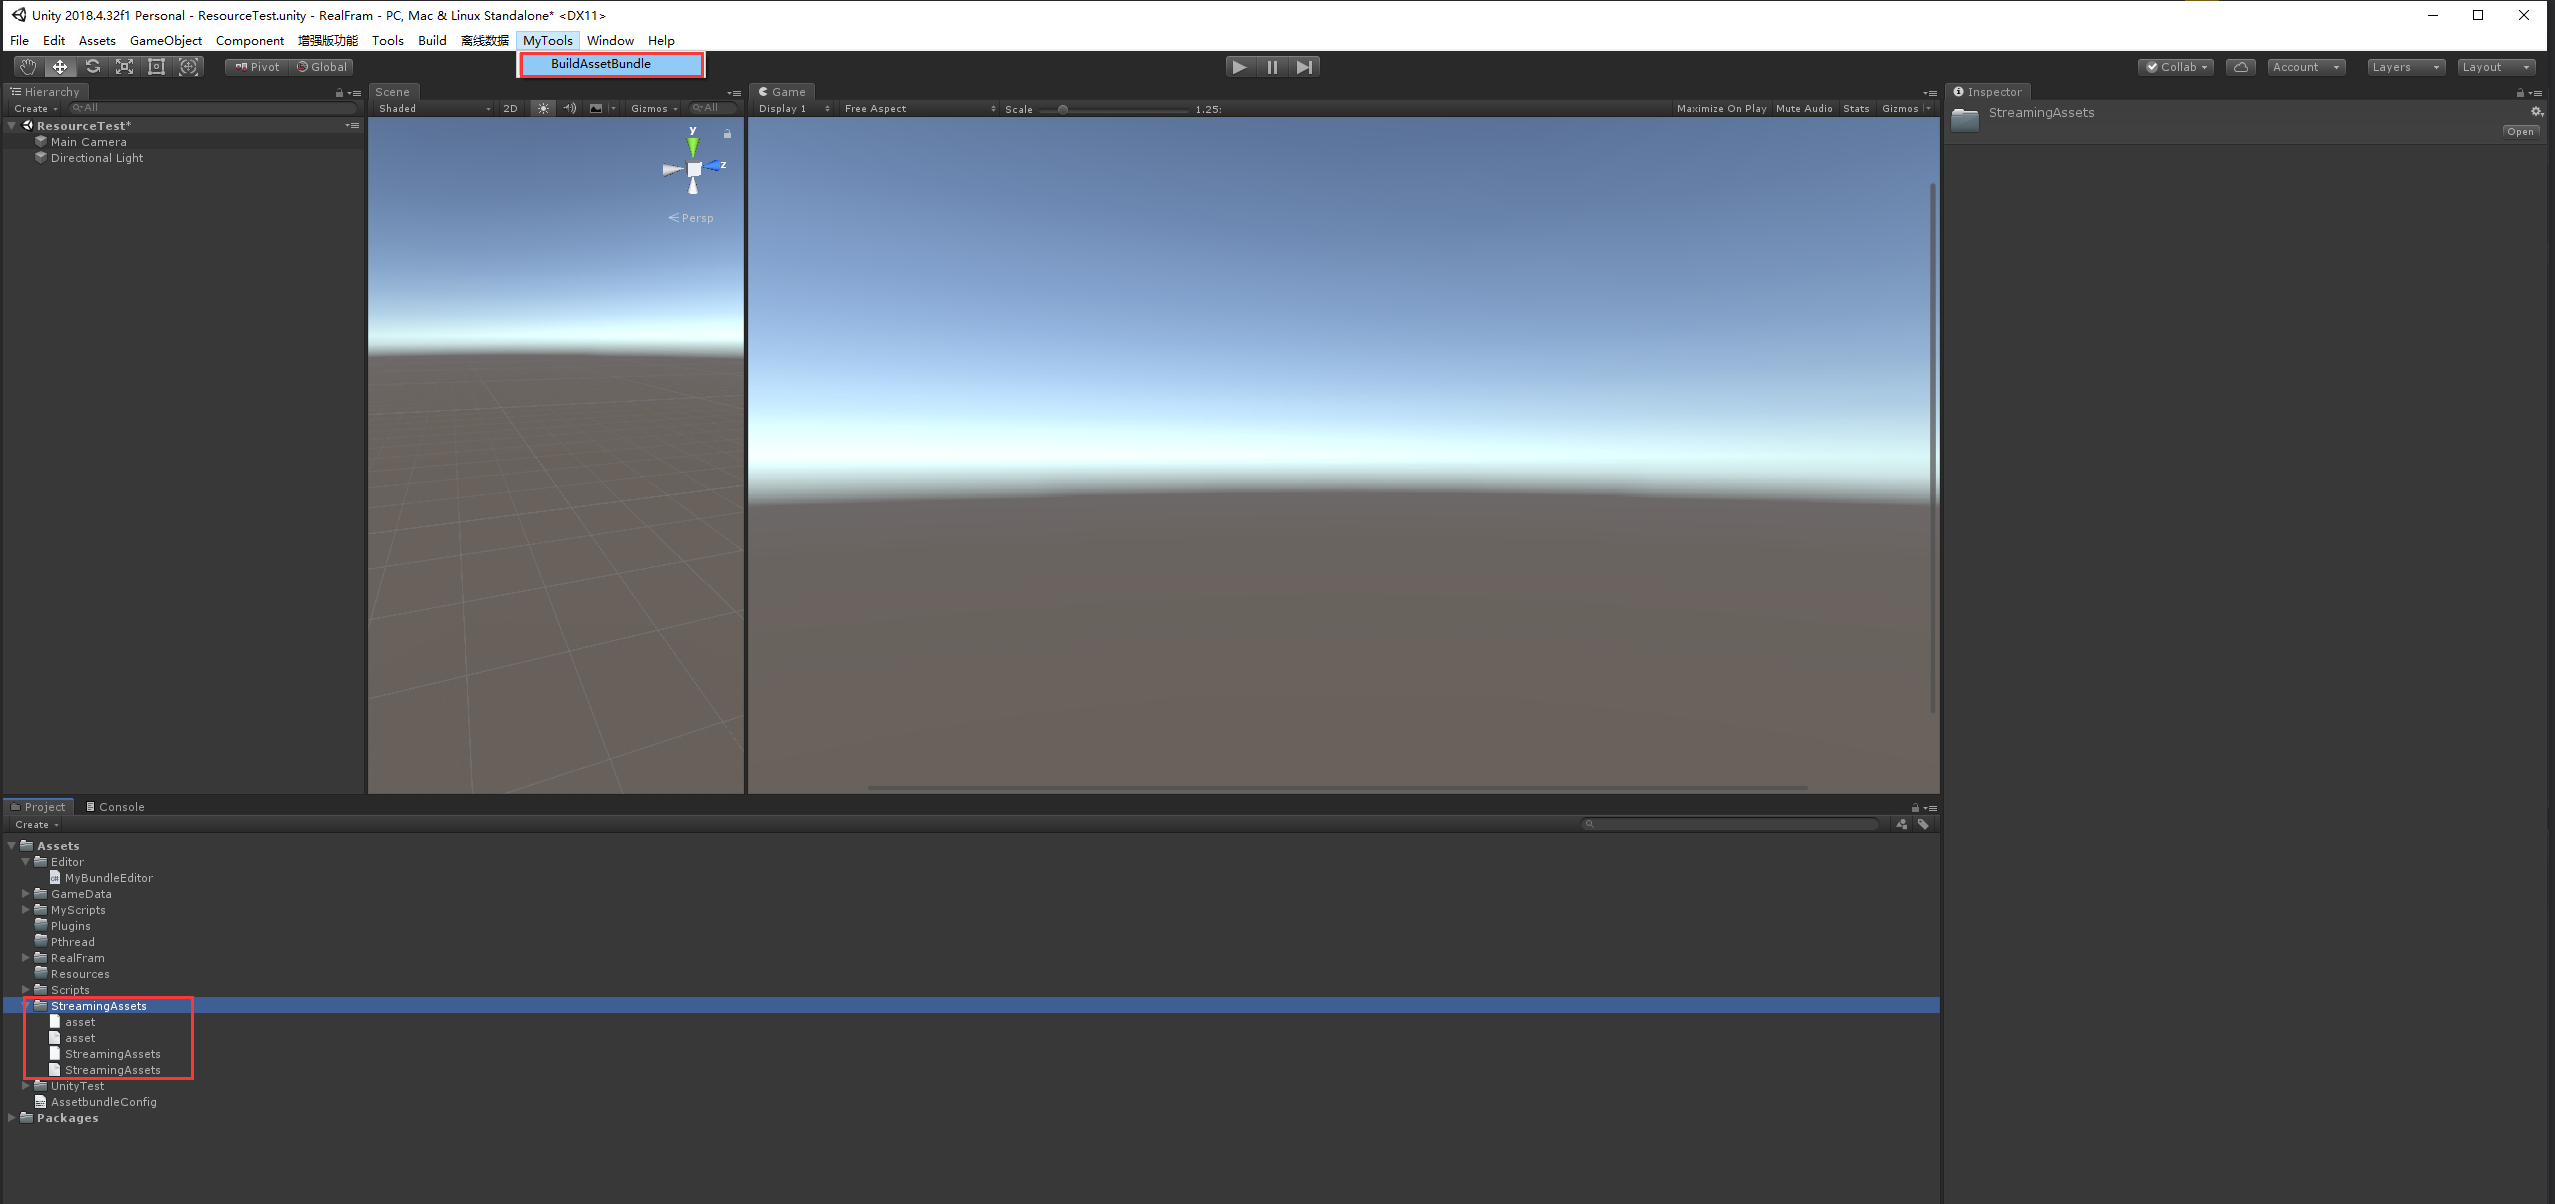2555x1204 pixels.
Task: Toggle Maximize On Play button
Action: coord(1721,108)
